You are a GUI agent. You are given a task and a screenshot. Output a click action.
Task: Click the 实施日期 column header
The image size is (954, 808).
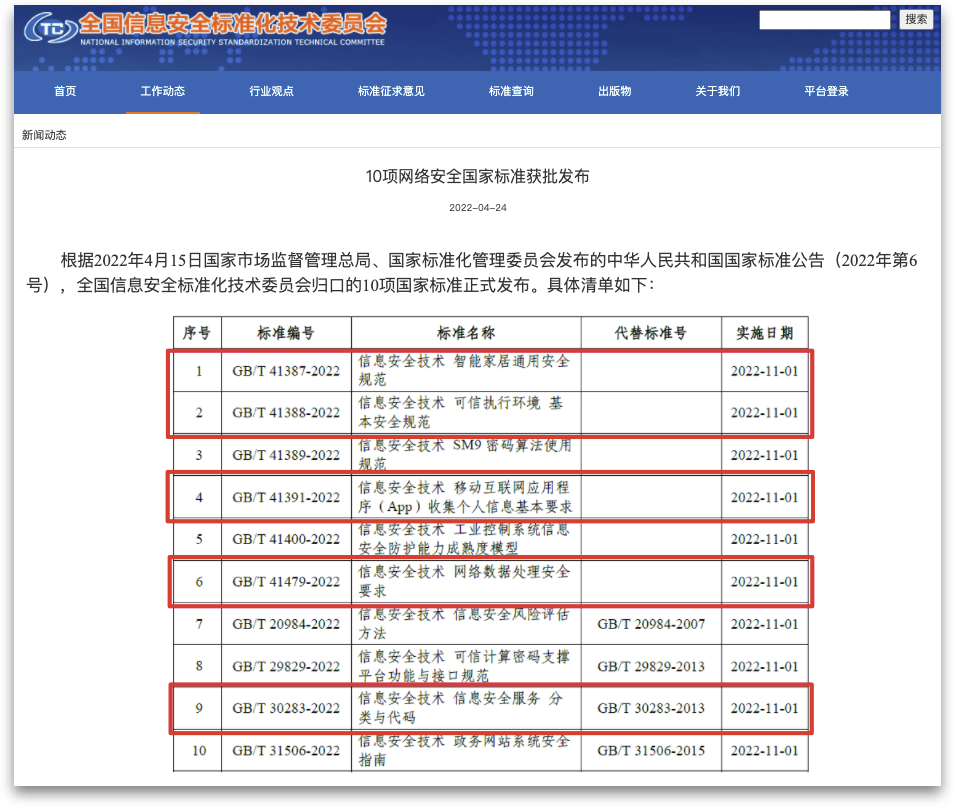coord(764,333)
